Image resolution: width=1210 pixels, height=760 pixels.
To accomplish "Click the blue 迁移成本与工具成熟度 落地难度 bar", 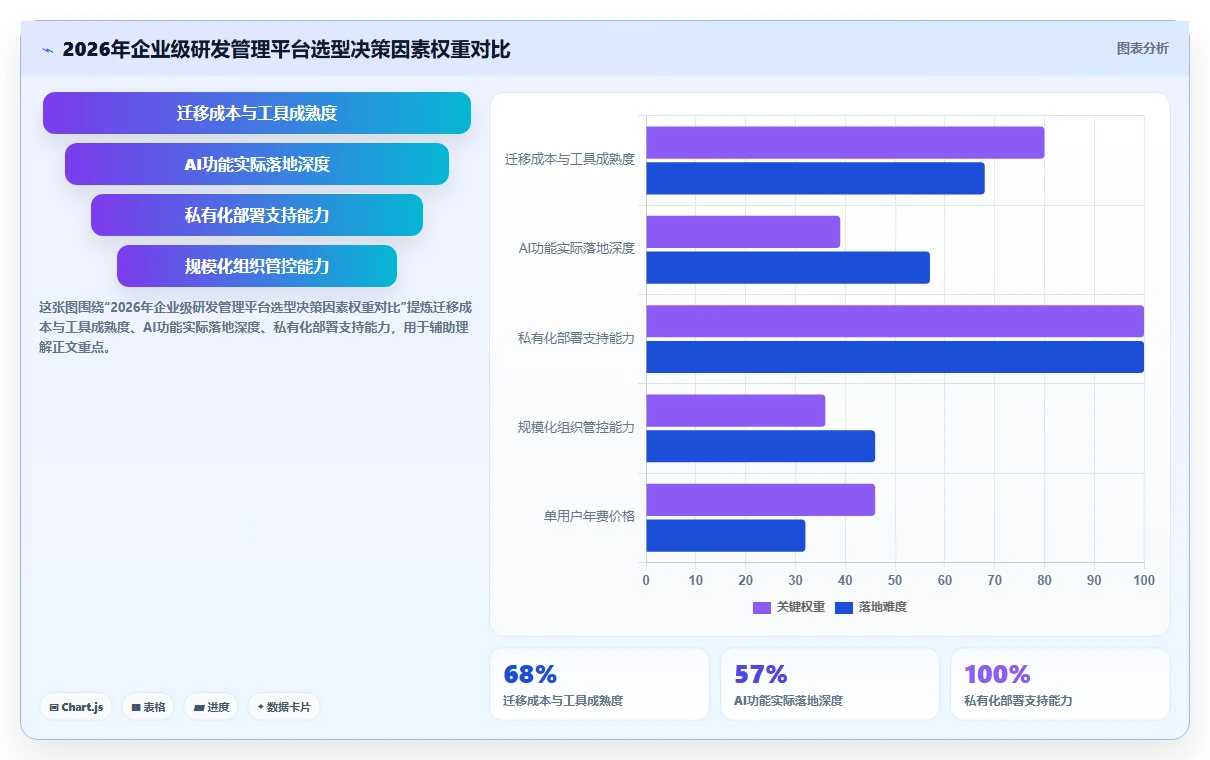I will pyautogui.click(x=815, y=178).
